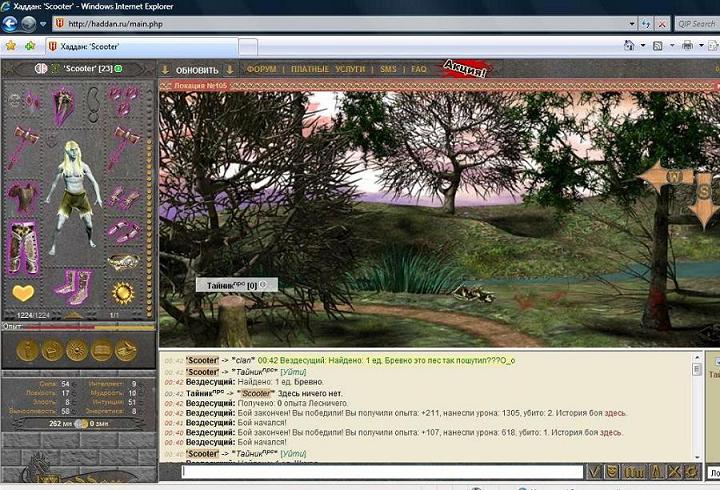Image resolution: width=720 pixels, height=490 pixels.
Task: Expand the feeds dropdown arrow
Action: tap(672, 45)
